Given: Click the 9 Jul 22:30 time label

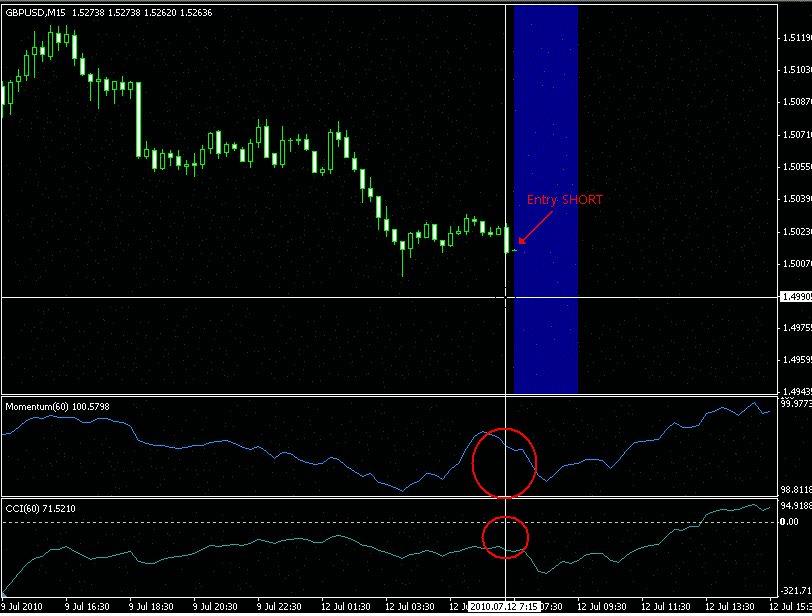Looking at the screenshot, I should pos(280,607).
